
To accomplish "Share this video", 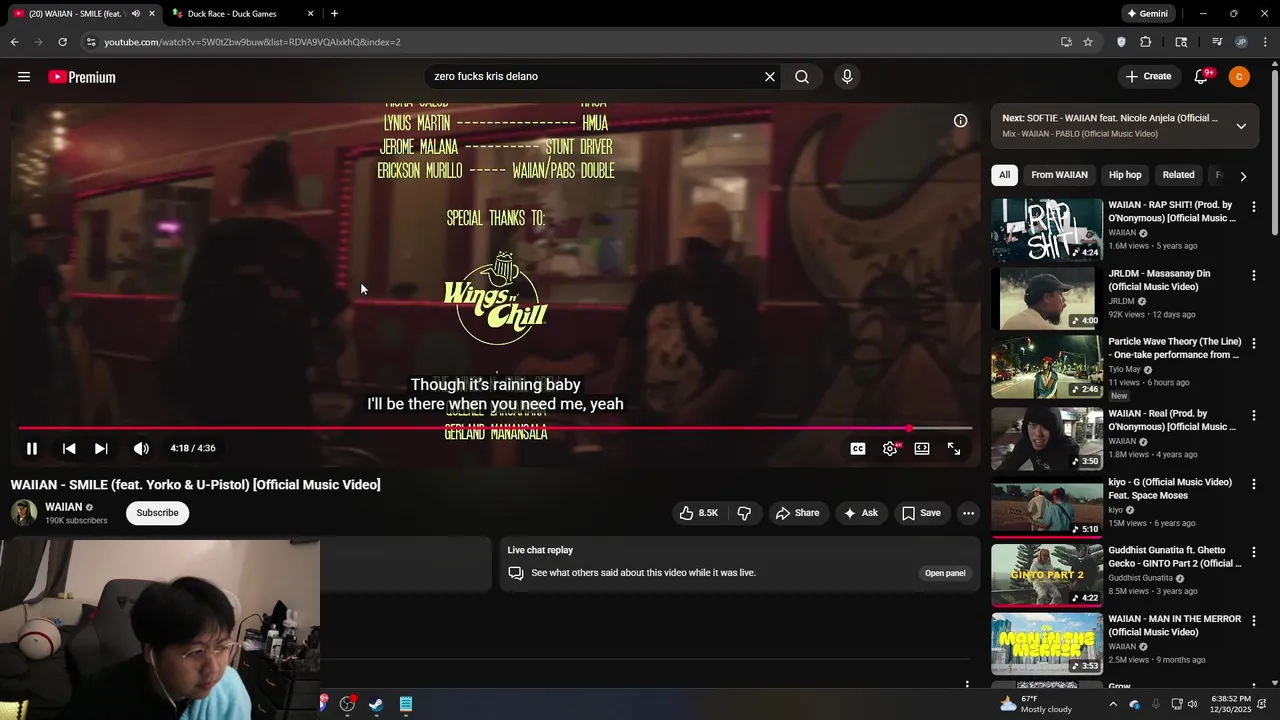I will [x=797, y=513].
